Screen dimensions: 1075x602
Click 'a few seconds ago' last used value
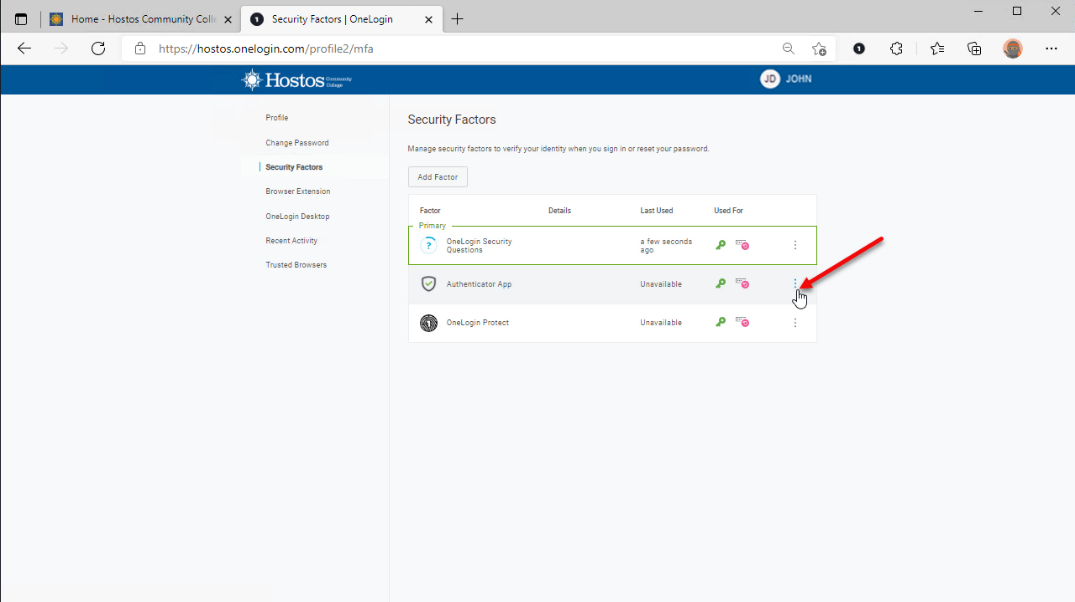coord(666,245)
